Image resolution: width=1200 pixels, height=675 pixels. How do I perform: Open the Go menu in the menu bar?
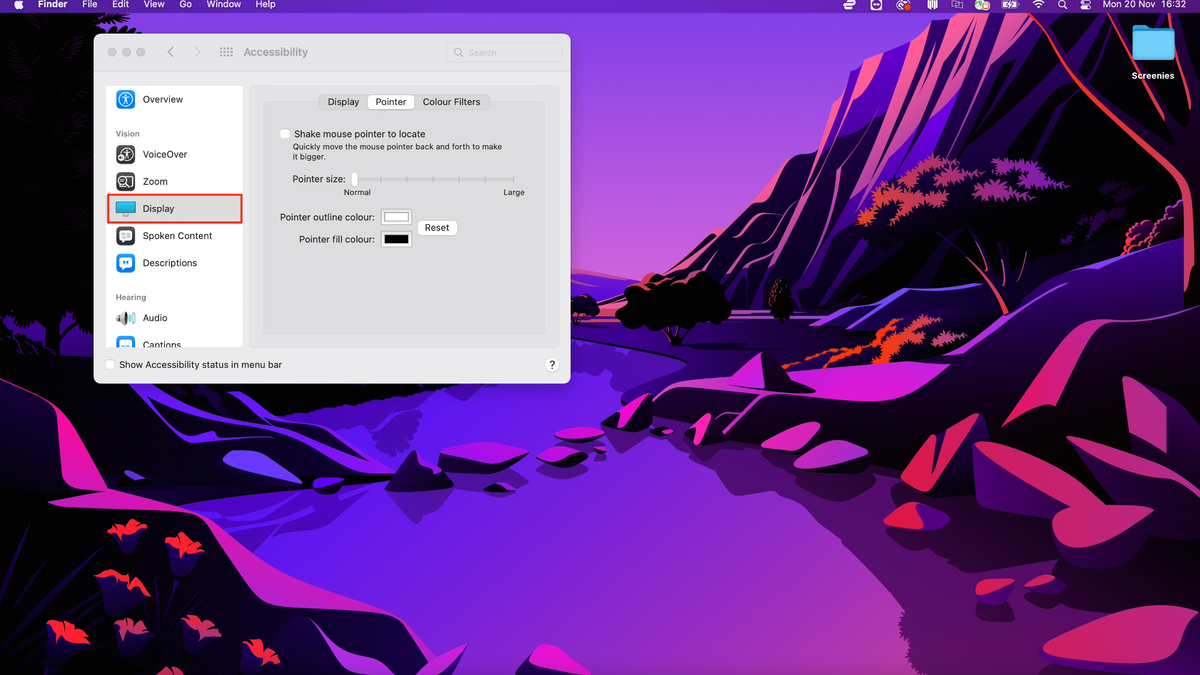[x=185, y=5]
